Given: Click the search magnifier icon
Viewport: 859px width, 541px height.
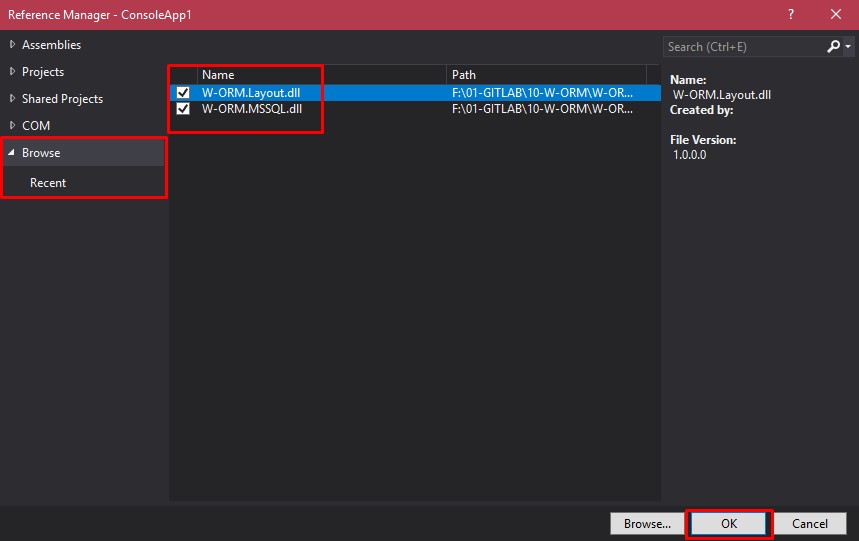Looking at the screenshot, I should point(834,47).
